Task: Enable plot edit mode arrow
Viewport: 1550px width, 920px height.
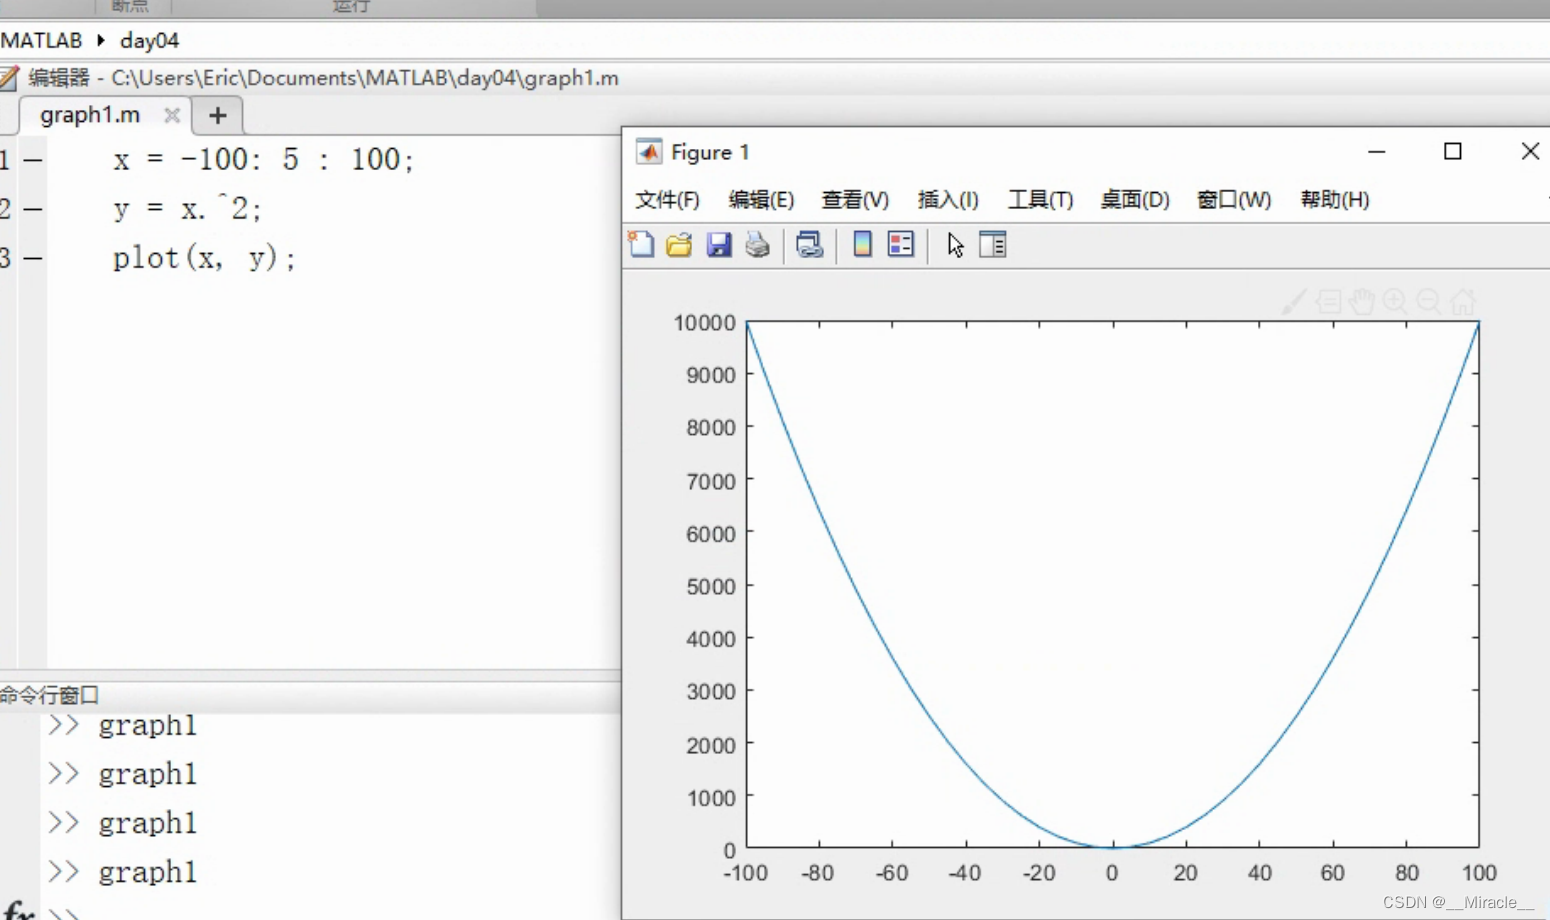Action: 955,244
